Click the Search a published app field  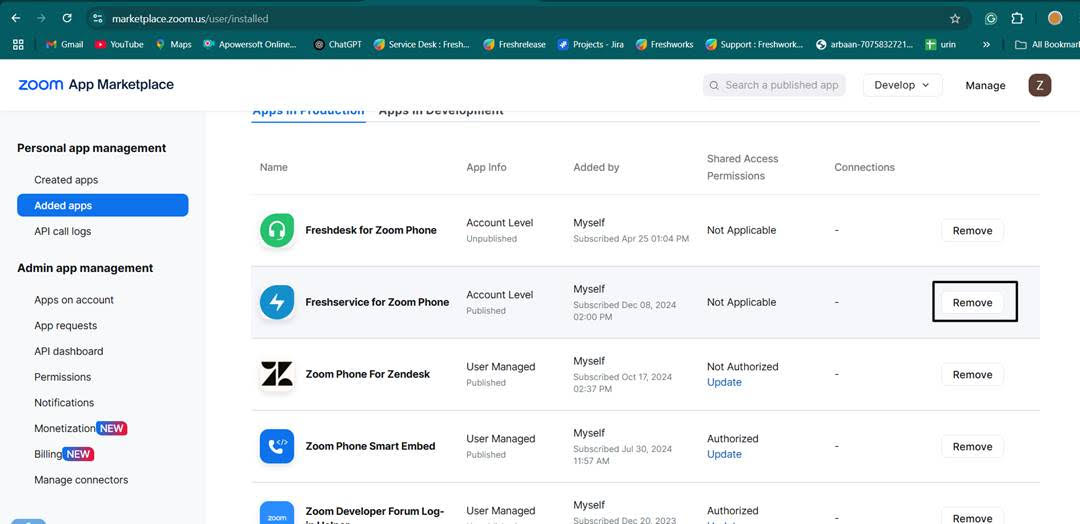click(x=774, y=85)
